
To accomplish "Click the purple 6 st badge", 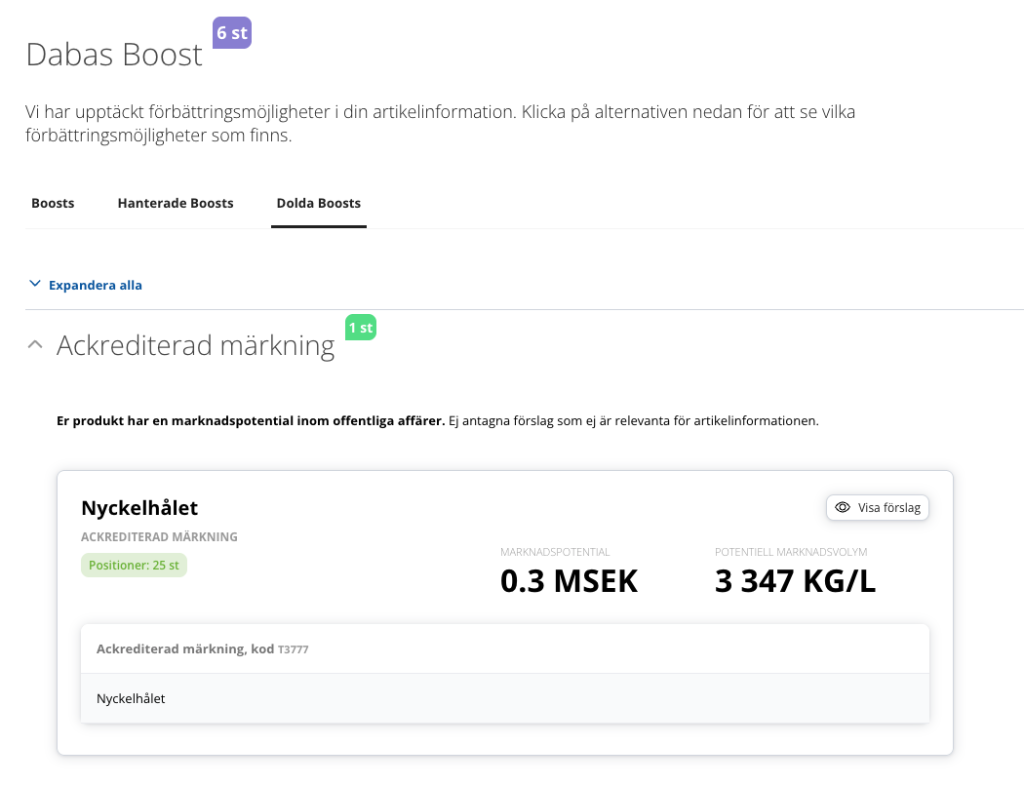I will click(232, 33).
